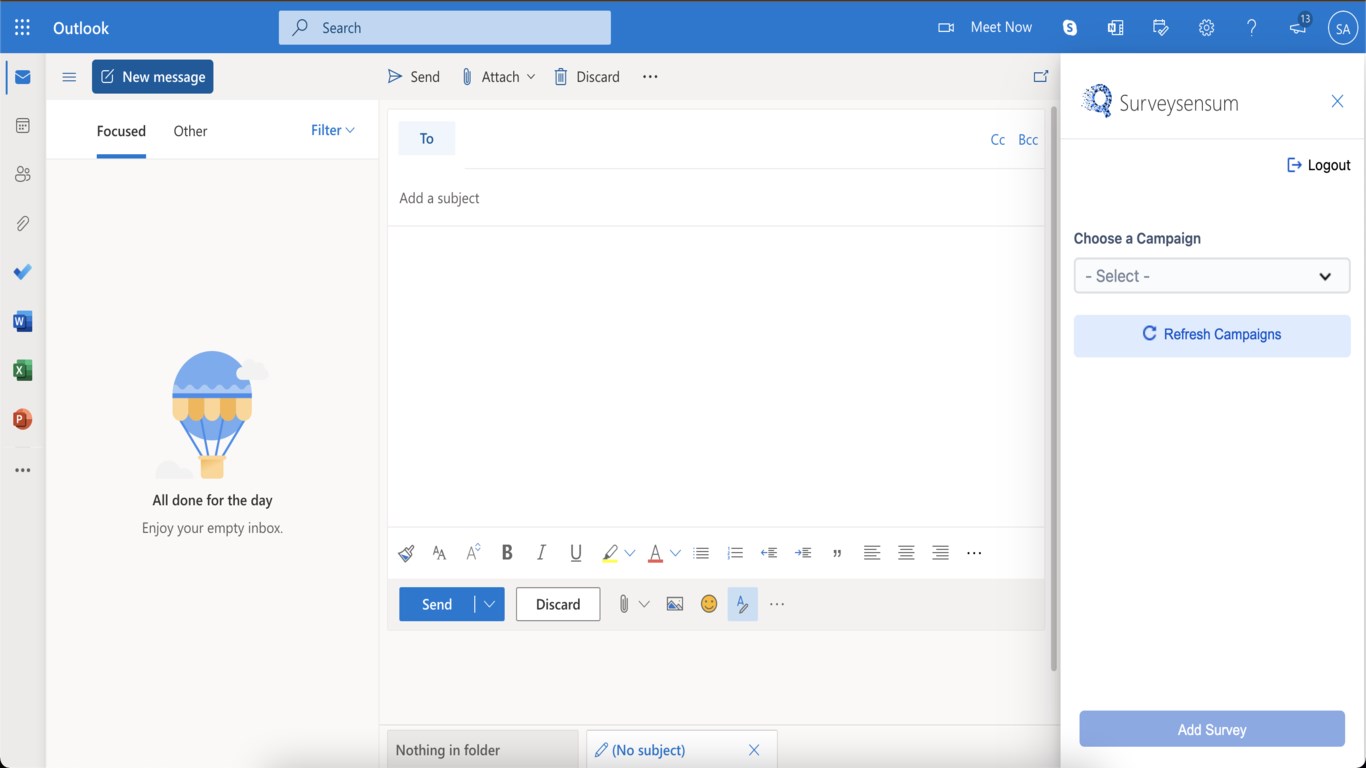Launch Excel from the left rail
The width and height of the screenshot is (1366, 768).
pos(22,370)
